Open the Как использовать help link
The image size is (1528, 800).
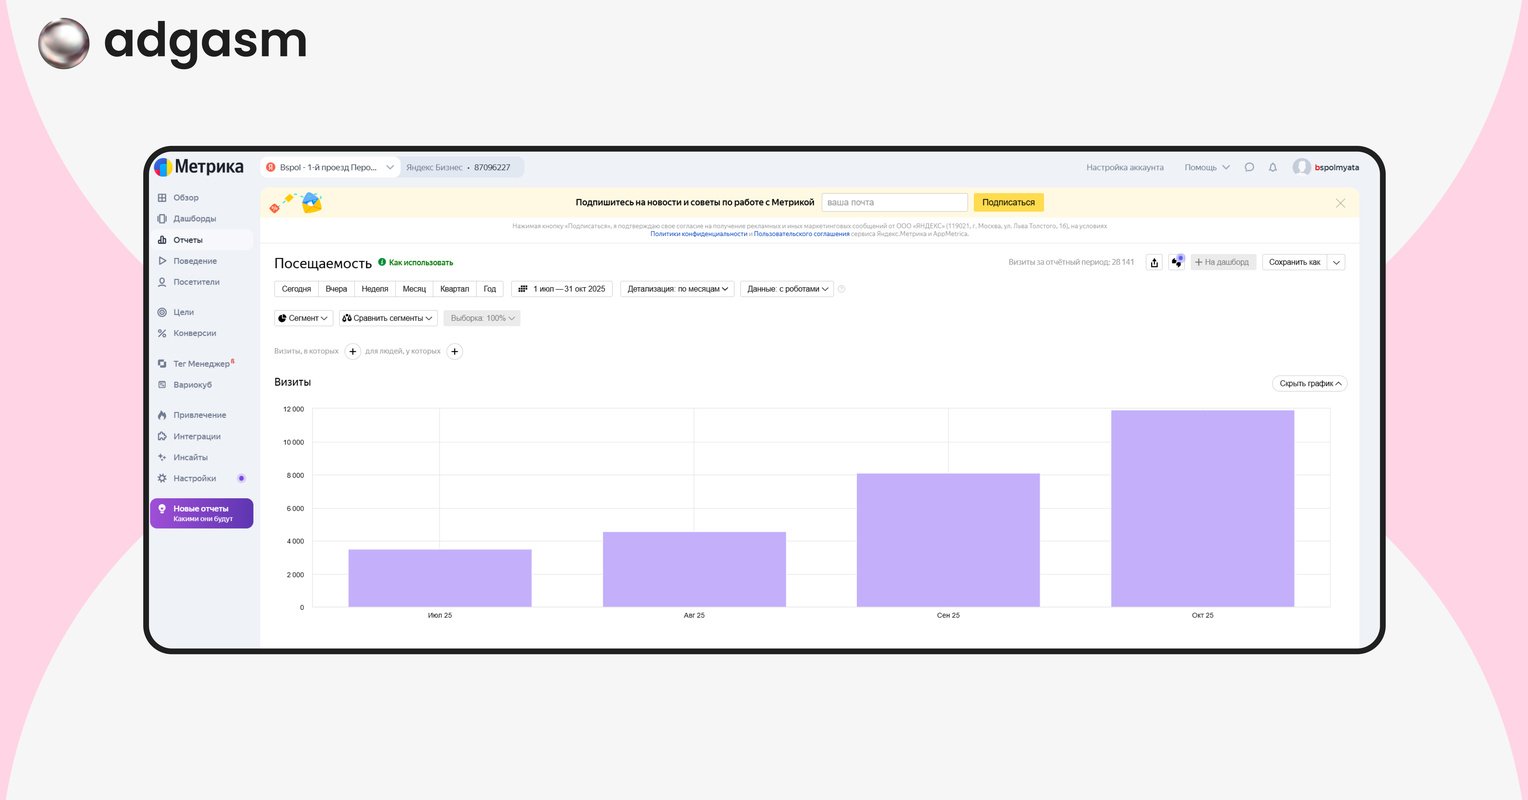pos(416,263)
